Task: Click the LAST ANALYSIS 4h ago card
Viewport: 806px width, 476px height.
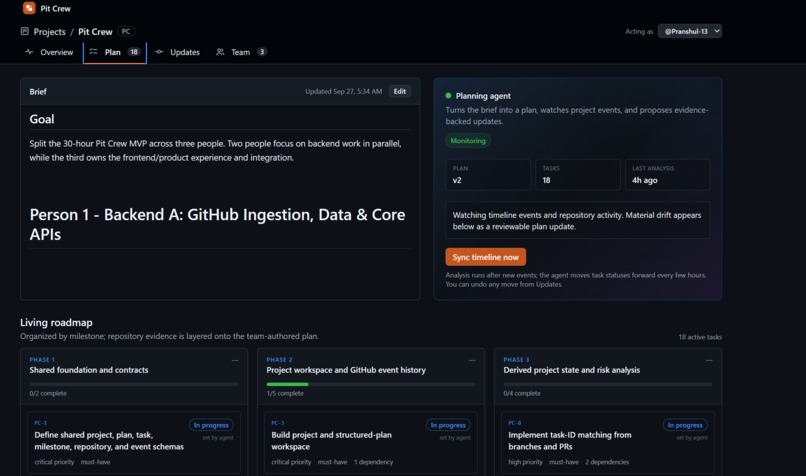Action: [667, 175]
